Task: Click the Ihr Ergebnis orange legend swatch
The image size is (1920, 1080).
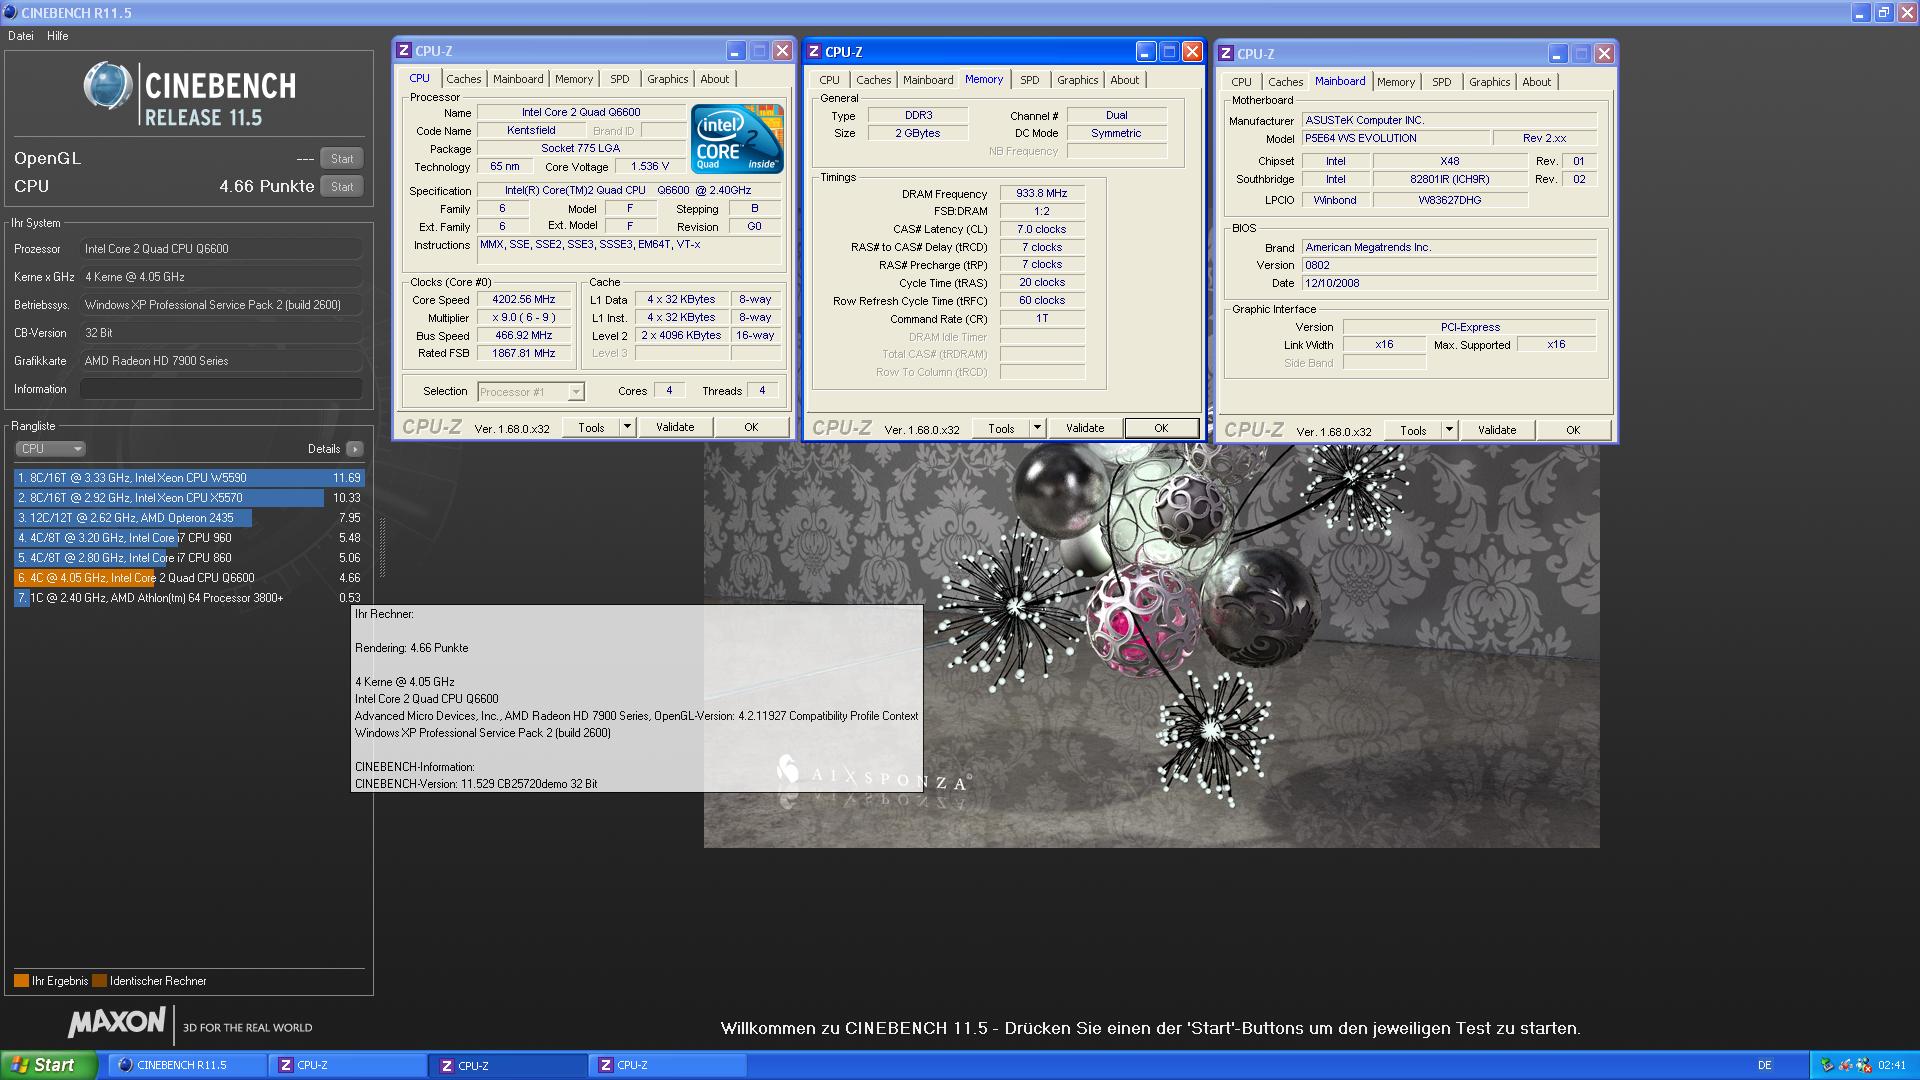Action: (21, 981)
